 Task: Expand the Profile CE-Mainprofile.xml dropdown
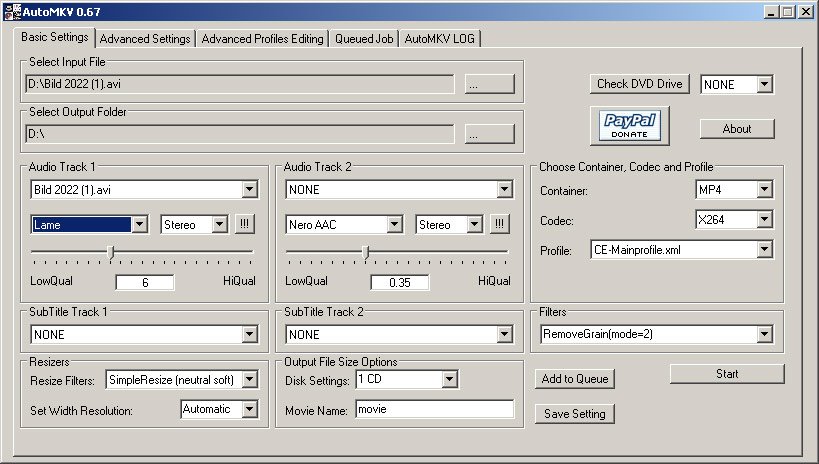click(x=764, y=250)
